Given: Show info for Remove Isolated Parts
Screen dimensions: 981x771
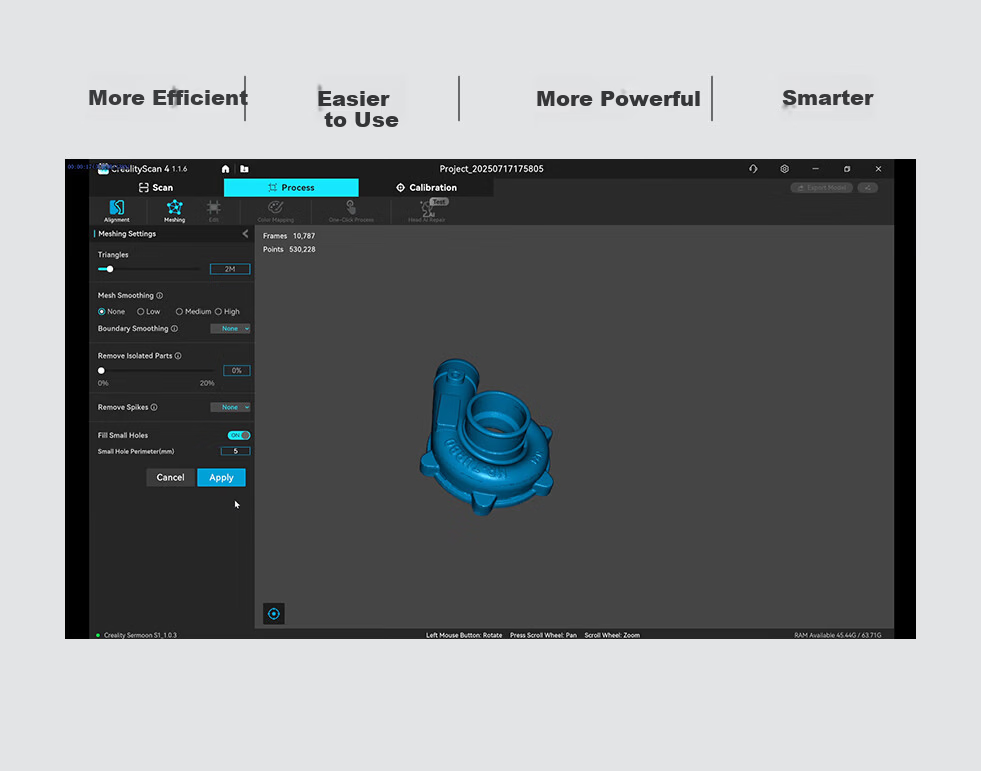Looking at the screenshot, I should tap(178, 356).
